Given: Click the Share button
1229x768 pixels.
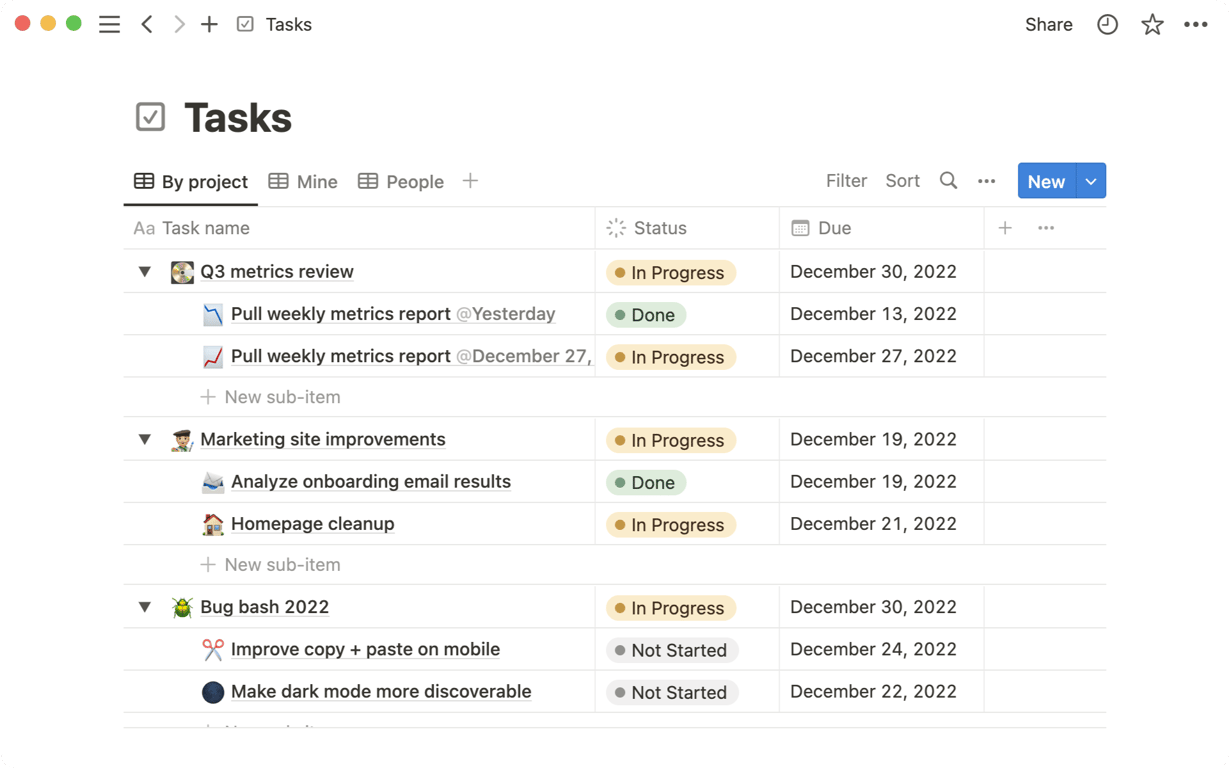Looking at the screenshot, I should pyautogui.click(x=1048, y=25).
